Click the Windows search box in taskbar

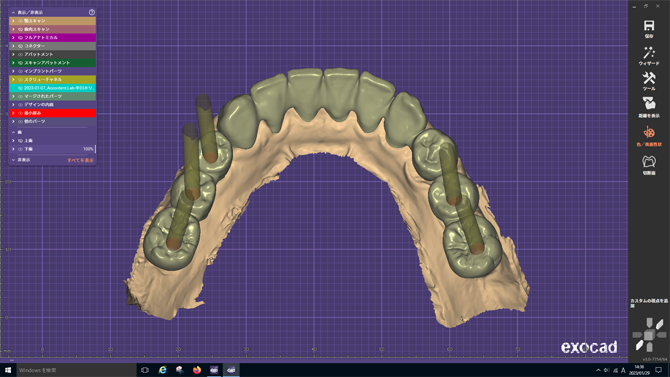pos(76,370)
